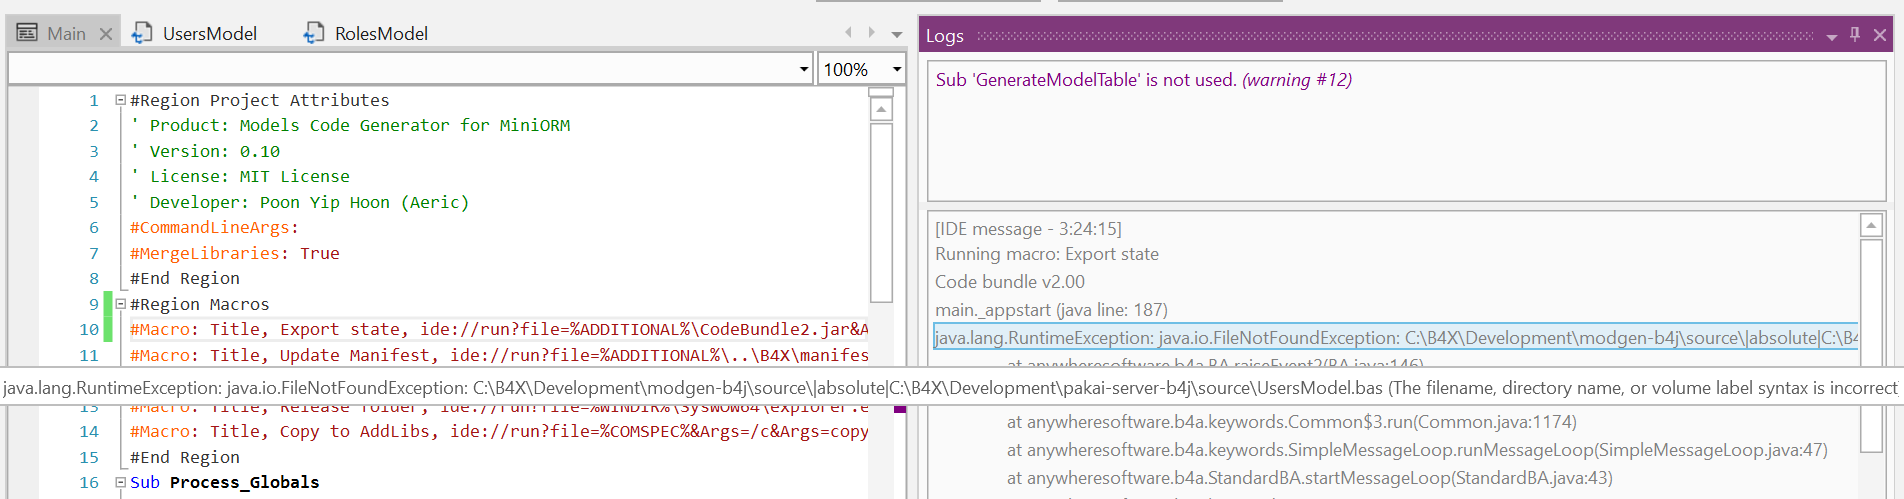The height and width of the screenshot is (499, 1904).
Task: Click logs scrollbar up arrow
Action: [1871, 226]
